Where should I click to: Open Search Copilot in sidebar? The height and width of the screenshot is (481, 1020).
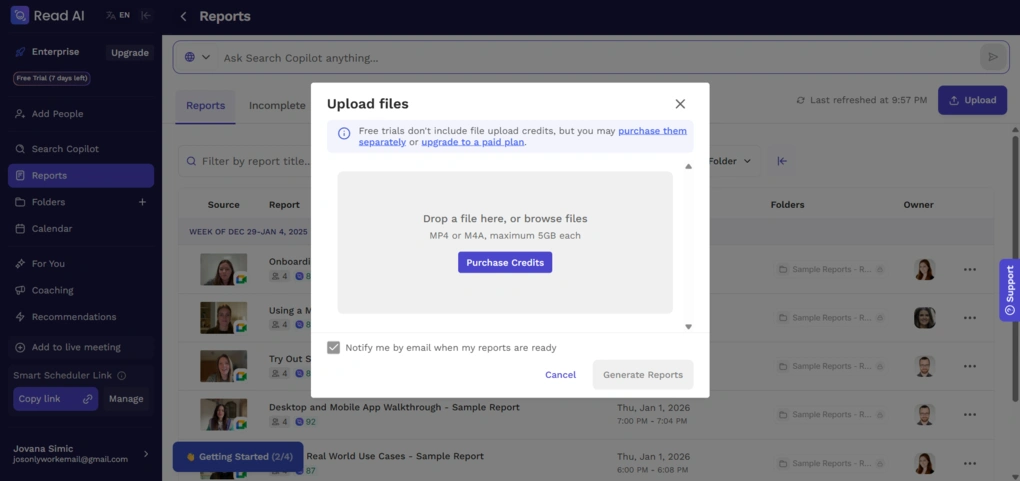pyautogui.click(x=81, y=149)
